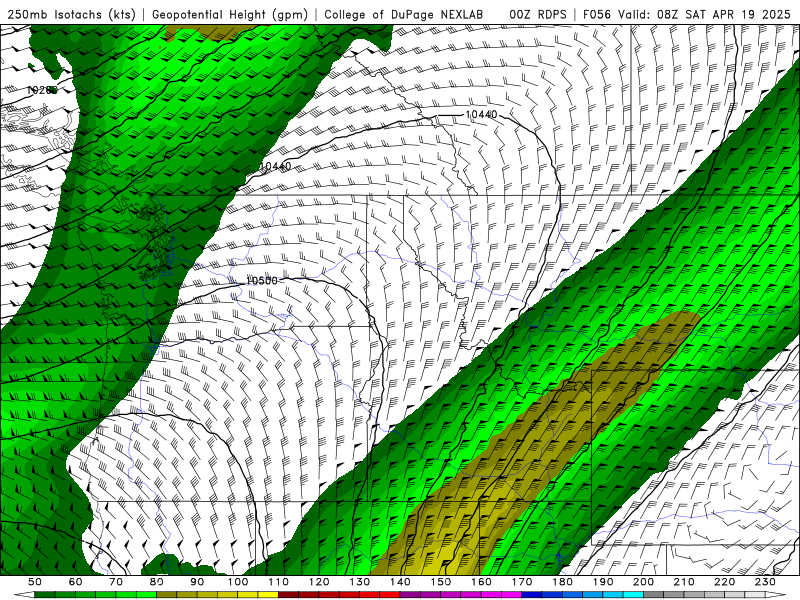The width and height of the screenshot is (800, 600).
Task: Select the bright magenta swatch just before 170
Action: coord(511,595)
